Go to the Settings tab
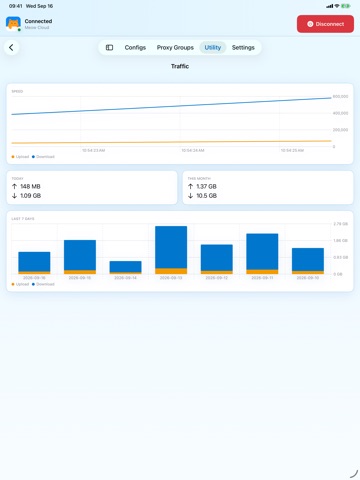The width and height of the screenshot is (360, 480). click(x=243, y=47)
